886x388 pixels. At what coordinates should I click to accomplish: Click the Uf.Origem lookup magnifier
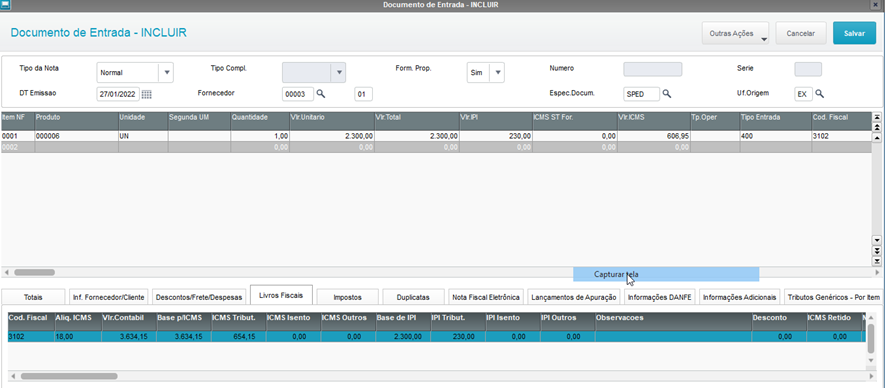point(819,94)
